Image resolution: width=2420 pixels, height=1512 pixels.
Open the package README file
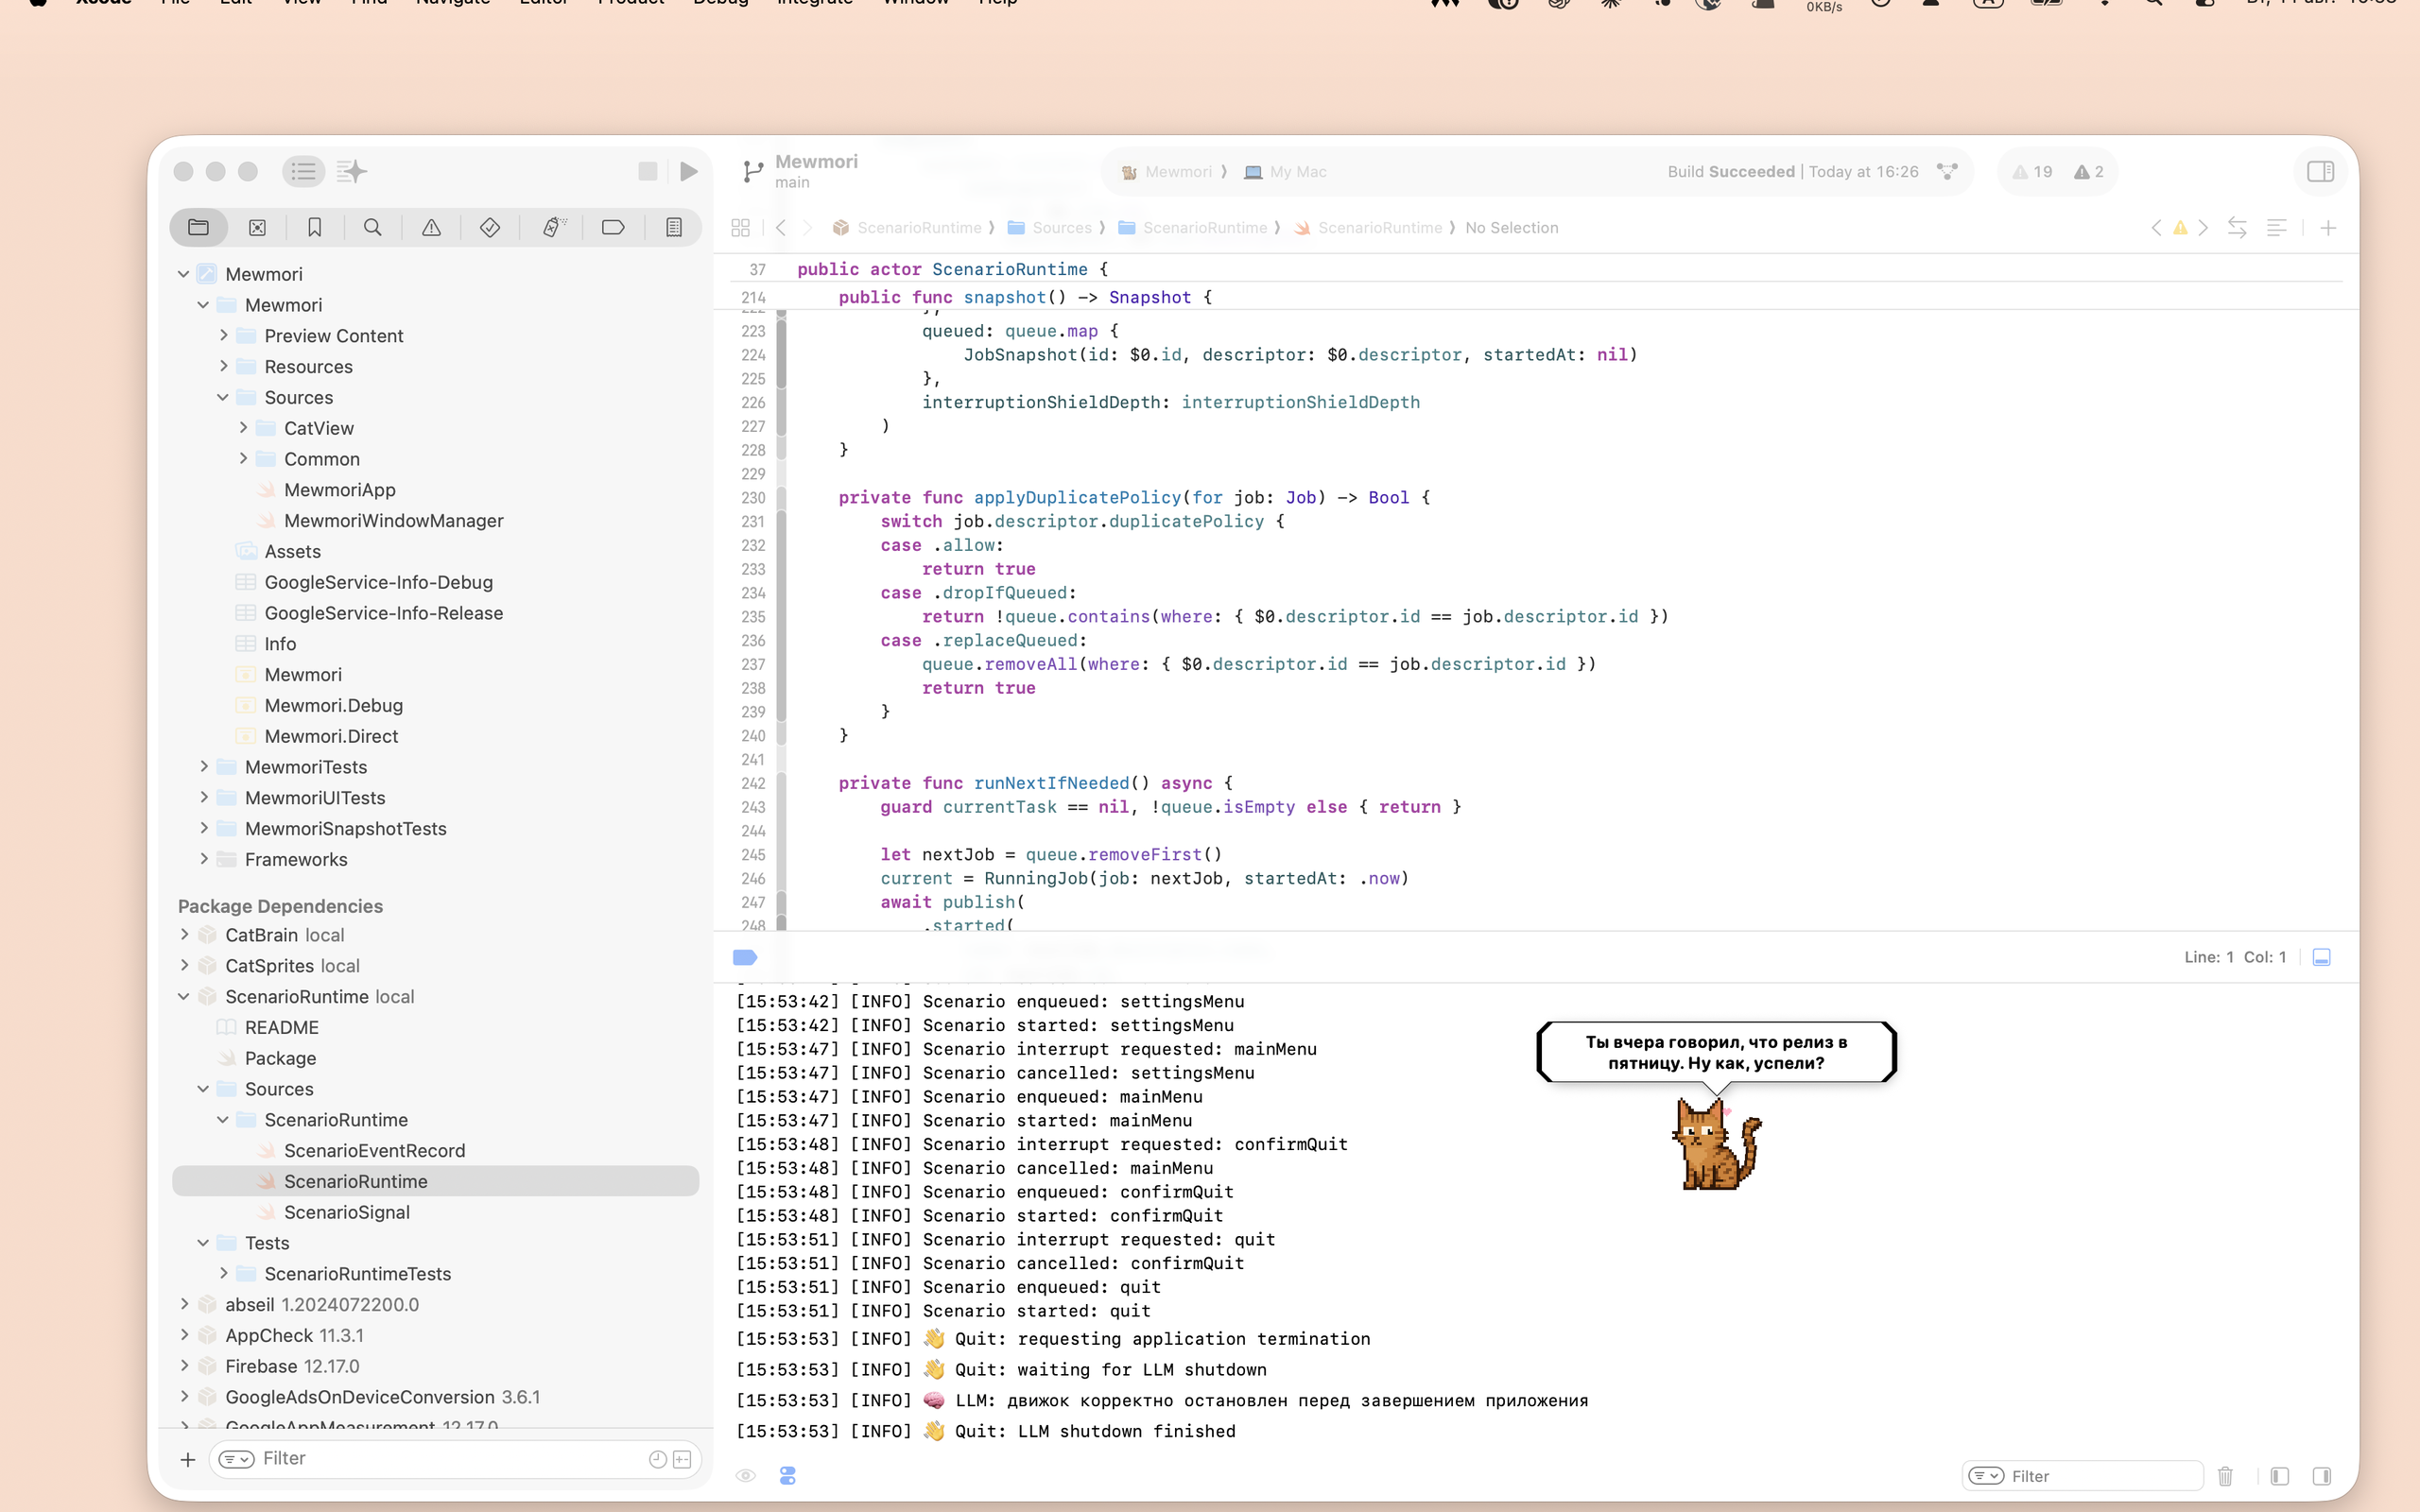point(281,1027)
